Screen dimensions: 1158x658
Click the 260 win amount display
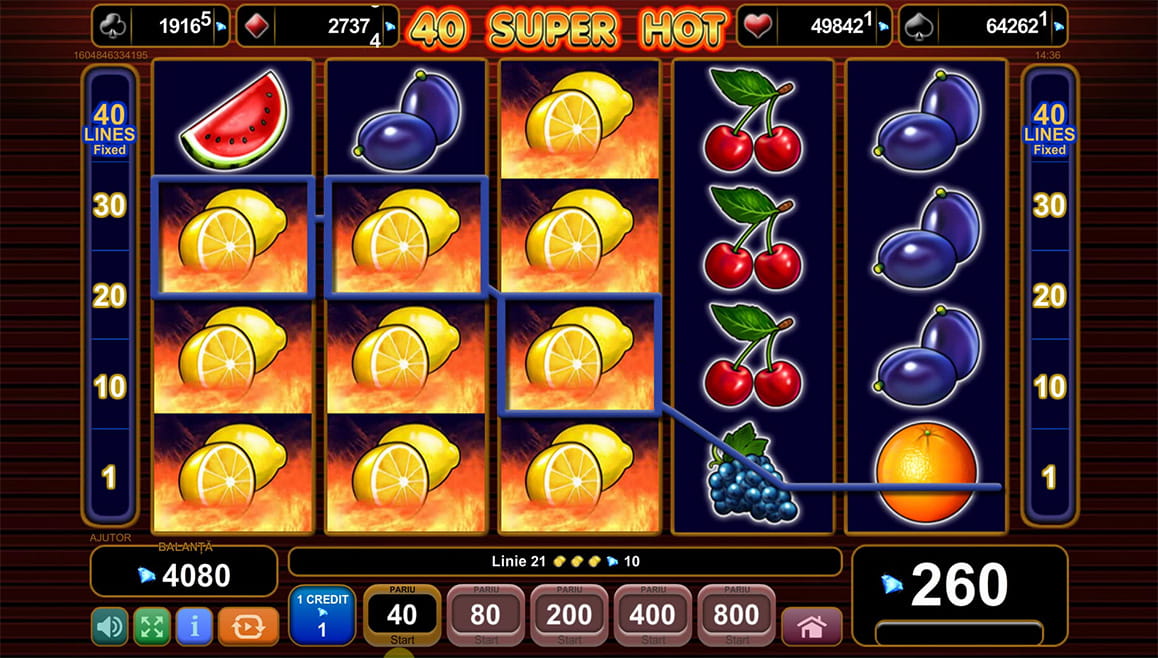pos(960,595)
